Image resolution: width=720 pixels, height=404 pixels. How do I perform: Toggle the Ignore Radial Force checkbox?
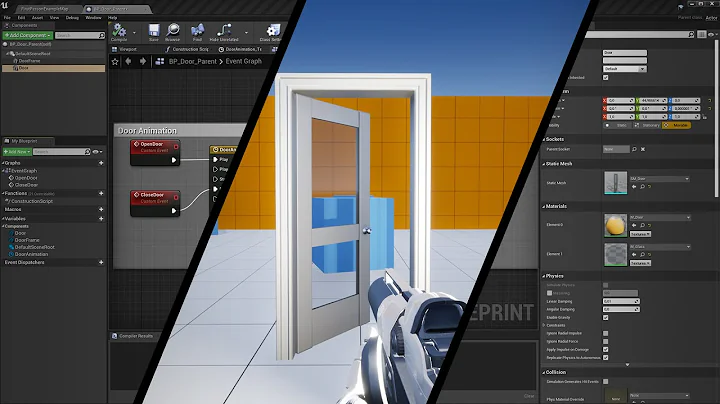[x=606, y=342]
